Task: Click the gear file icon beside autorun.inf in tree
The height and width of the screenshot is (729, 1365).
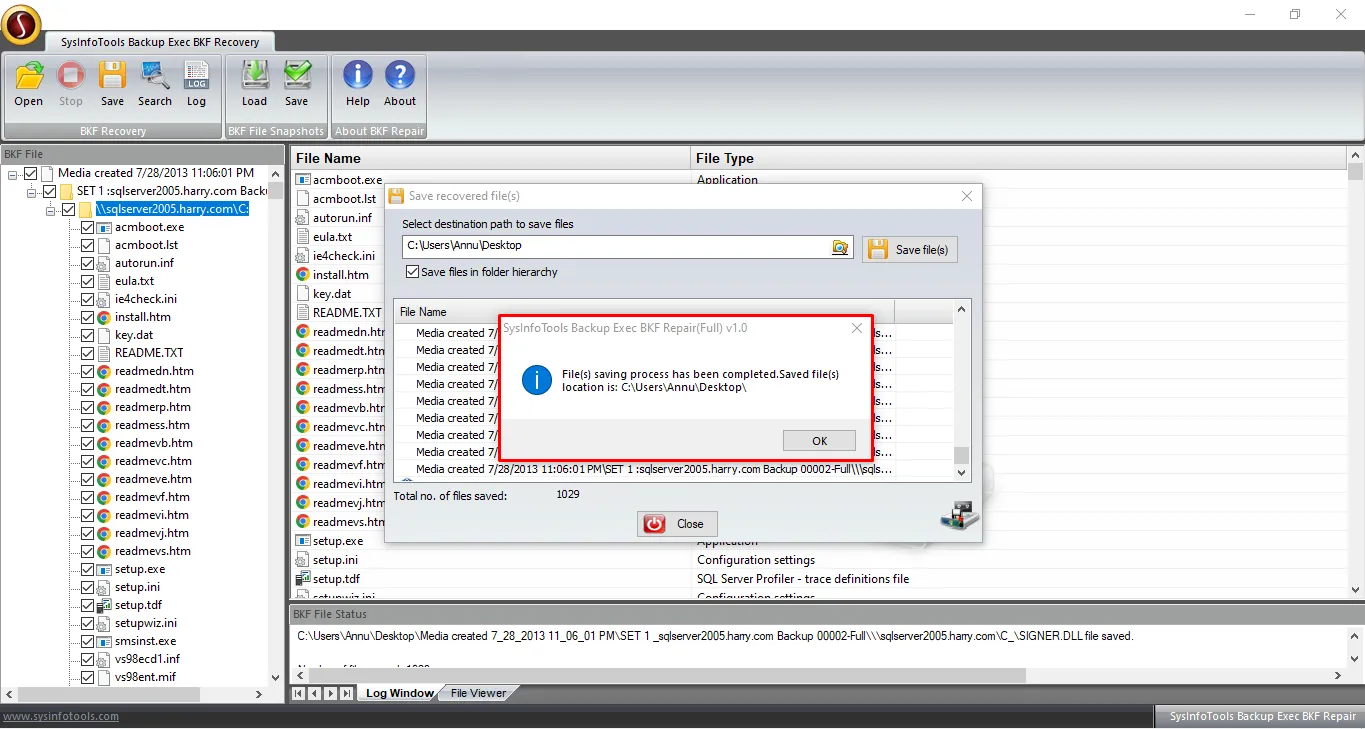Action: click(103, 263)
